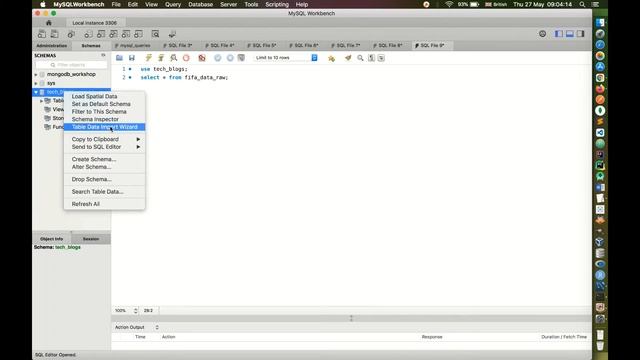Open Finder from the dock
Screen dimensions: 640x360
click(600, 22)
